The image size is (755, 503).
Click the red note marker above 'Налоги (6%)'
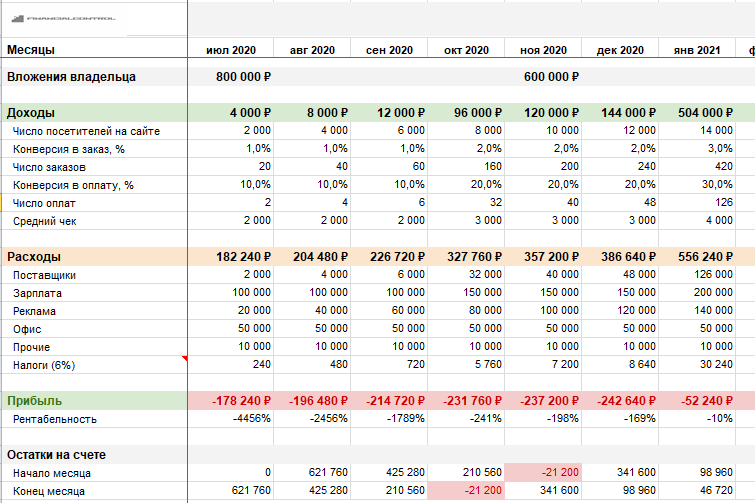(x=185, y=359)
